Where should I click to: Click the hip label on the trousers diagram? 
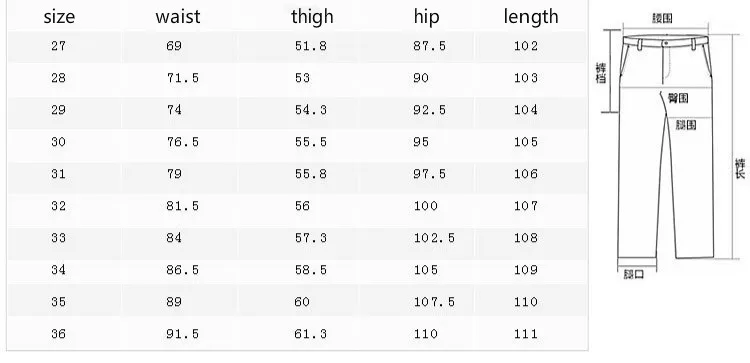coord(678,98)
